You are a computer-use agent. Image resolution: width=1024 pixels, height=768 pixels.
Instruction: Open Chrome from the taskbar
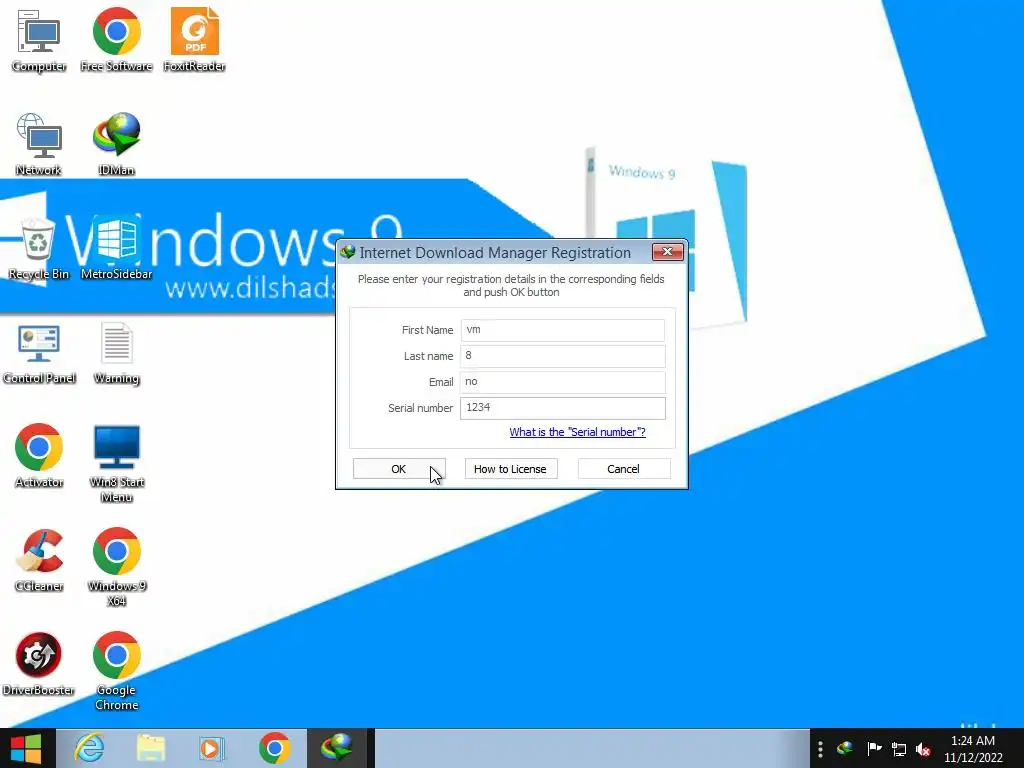tap(274, 748)
